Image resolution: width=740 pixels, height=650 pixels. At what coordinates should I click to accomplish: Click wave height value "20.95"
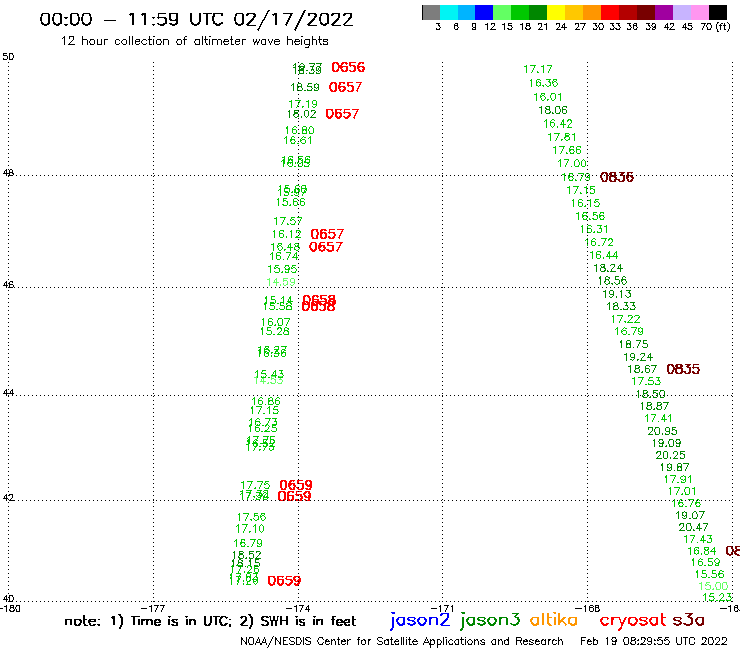662,431
